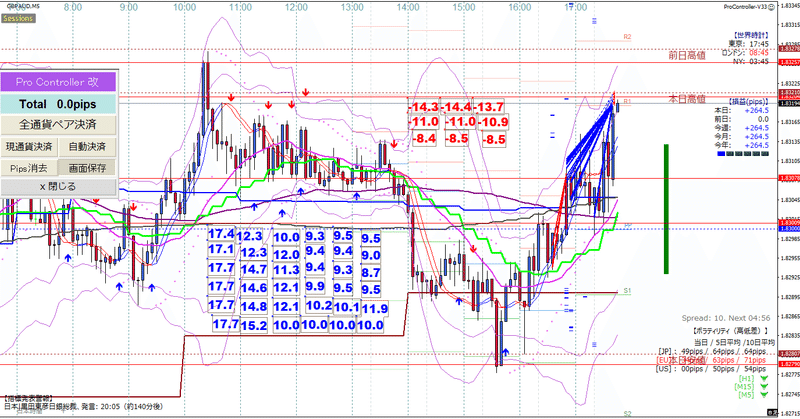
Task: Click the 今月: +264.5 profit row
Action: pyautogui.click(x=741, y=136)
